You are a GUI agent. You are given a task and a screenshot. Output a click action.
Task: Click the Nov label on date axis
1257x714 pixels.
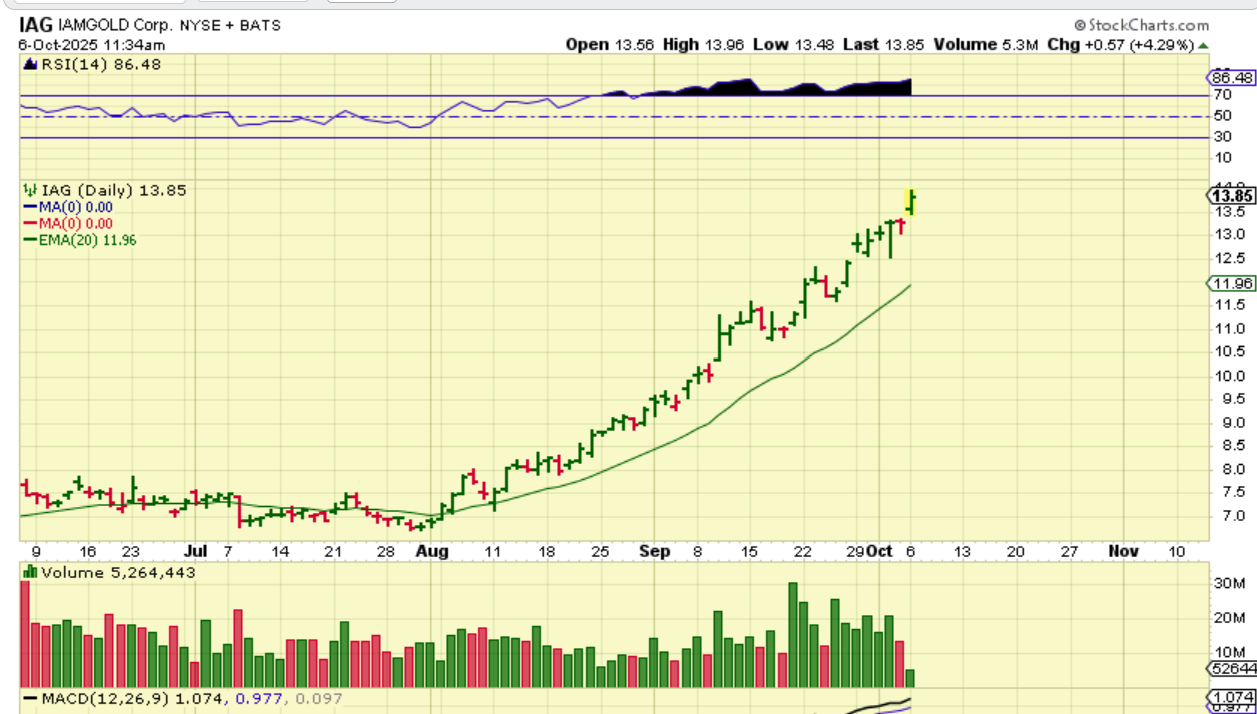pos(1123,551)
